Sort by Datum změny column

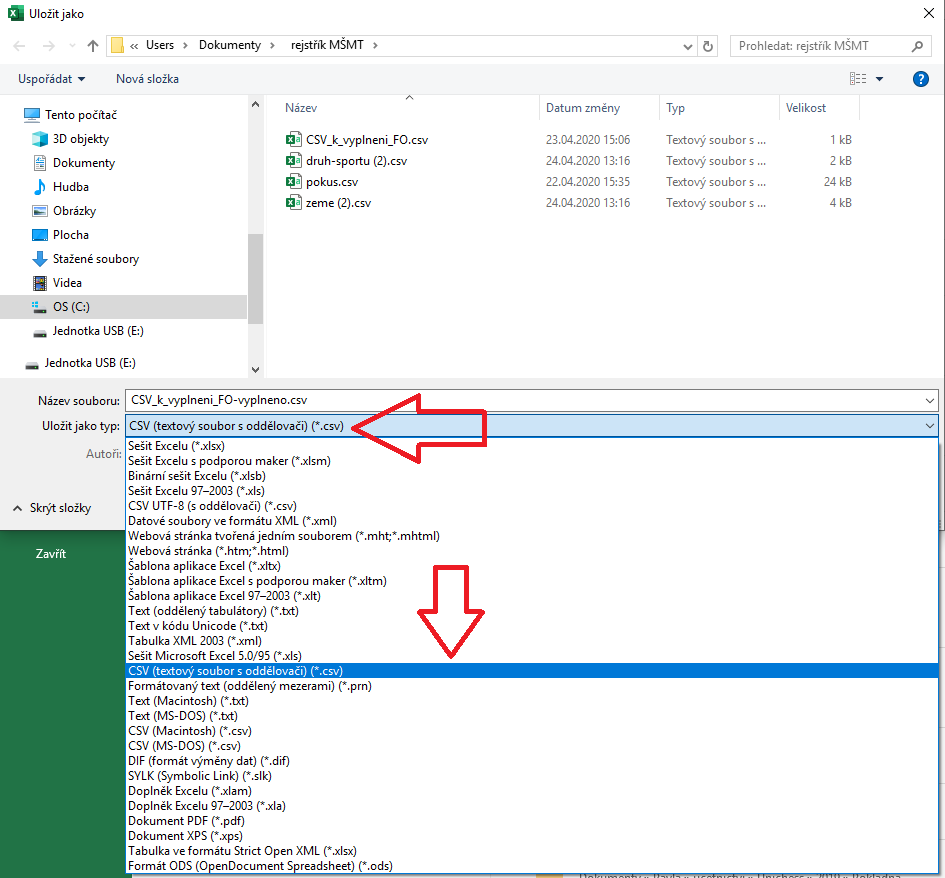point(582,108)
